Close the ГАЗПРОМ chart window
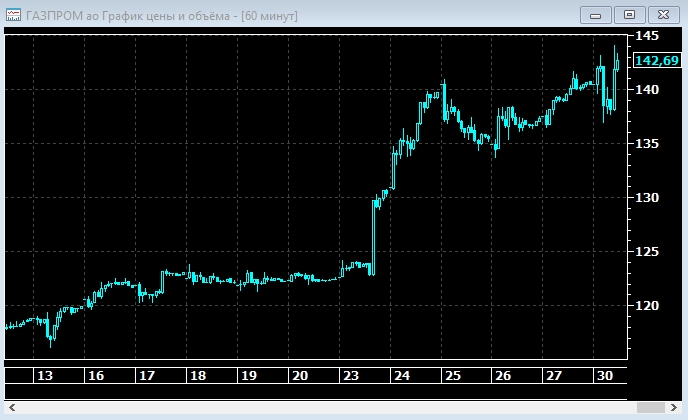This screenshot has width=688, height=420. tap(661, 14)
